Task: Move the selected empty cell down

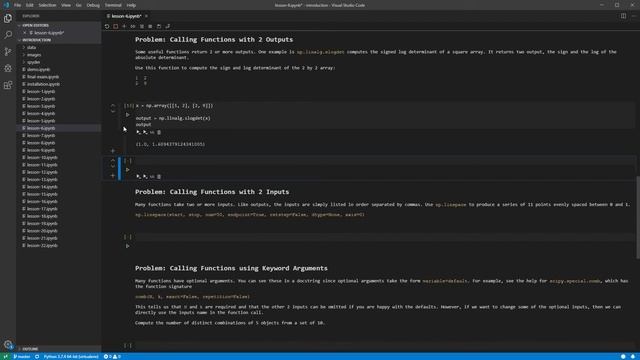Action: tap(113, 166)
